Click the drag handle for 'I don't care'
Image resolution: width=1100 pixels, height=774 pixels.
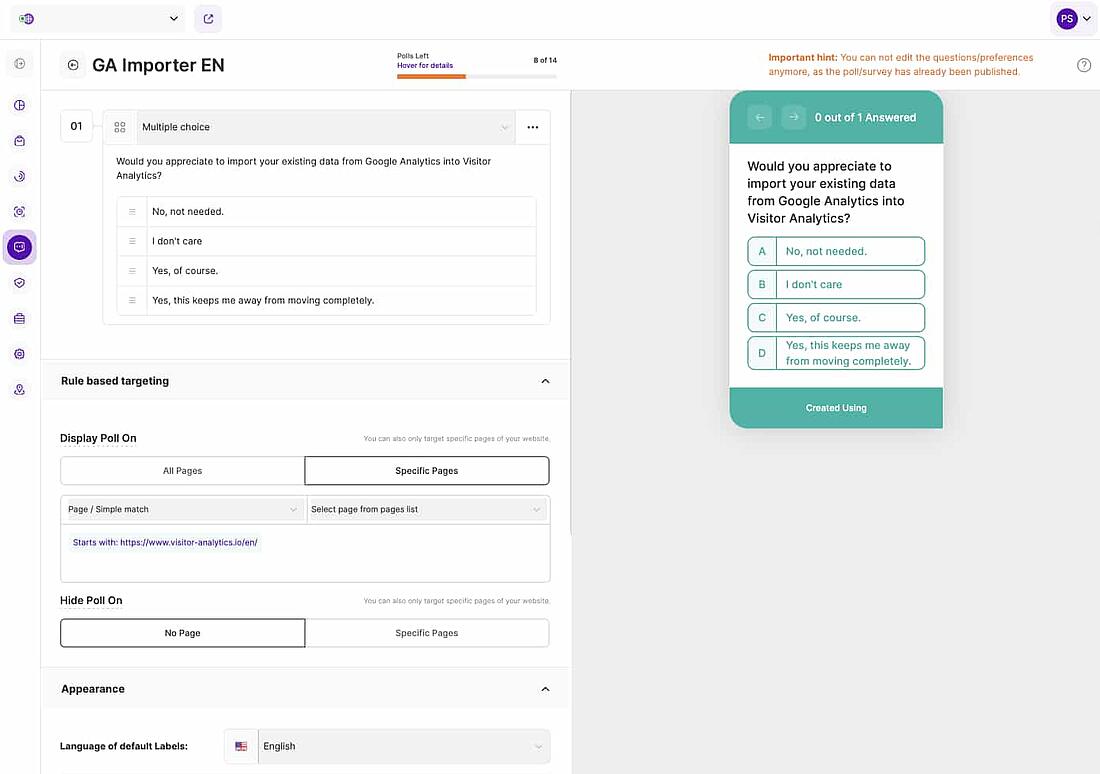(132, 241)
